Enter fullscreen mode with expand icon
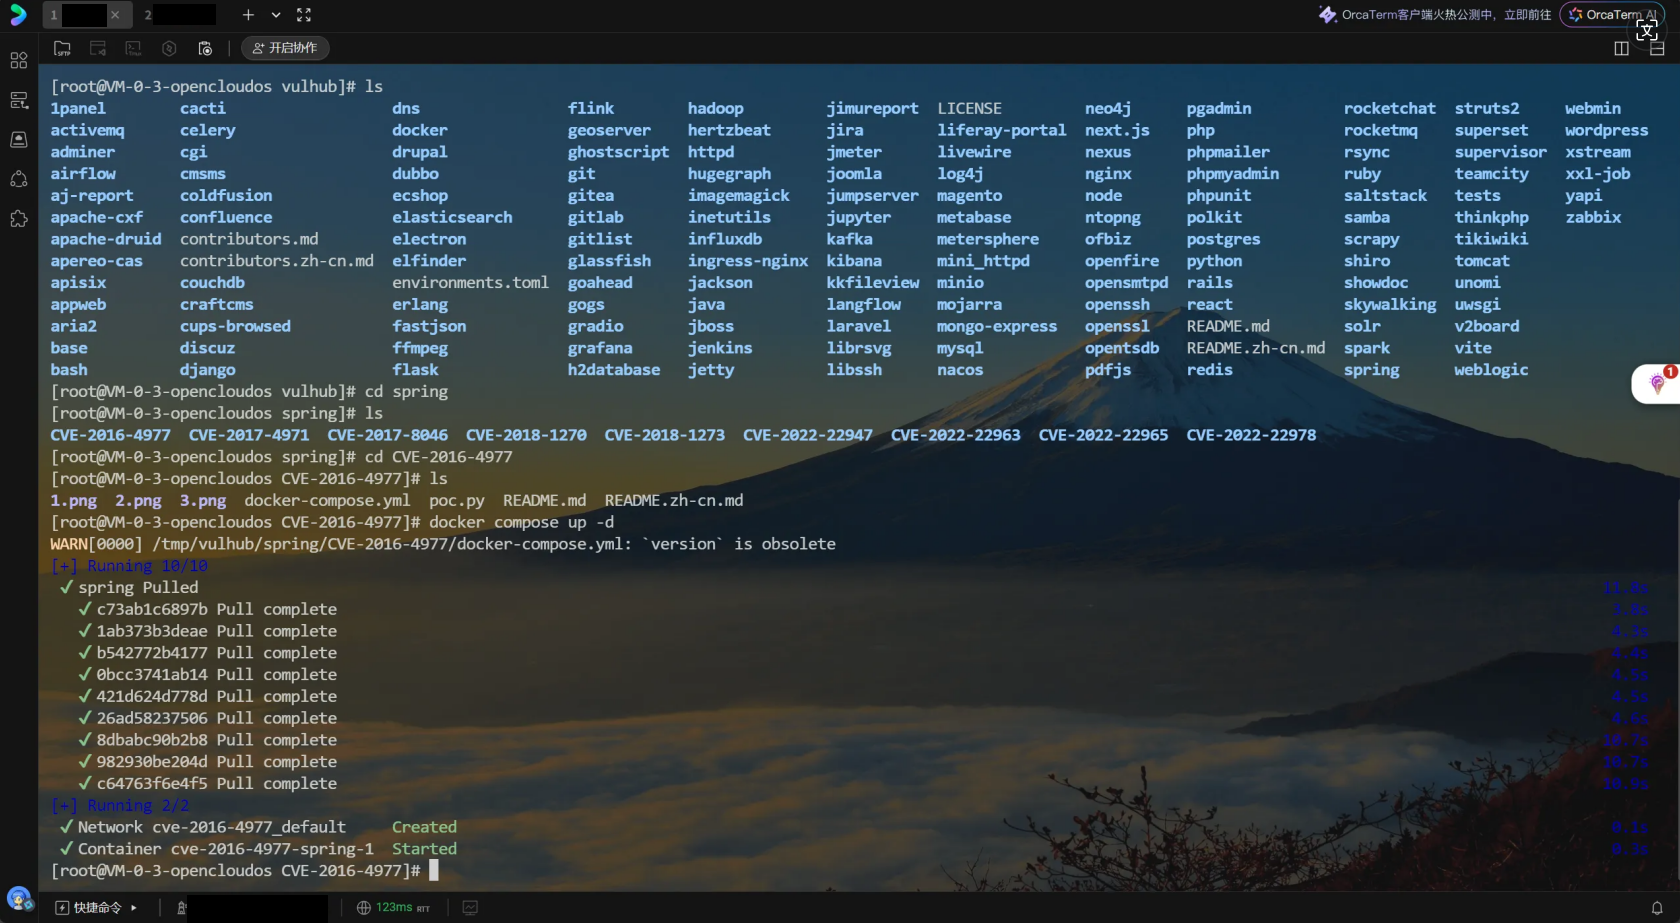This screenshot has width=1680, height=923. (304, 15)
